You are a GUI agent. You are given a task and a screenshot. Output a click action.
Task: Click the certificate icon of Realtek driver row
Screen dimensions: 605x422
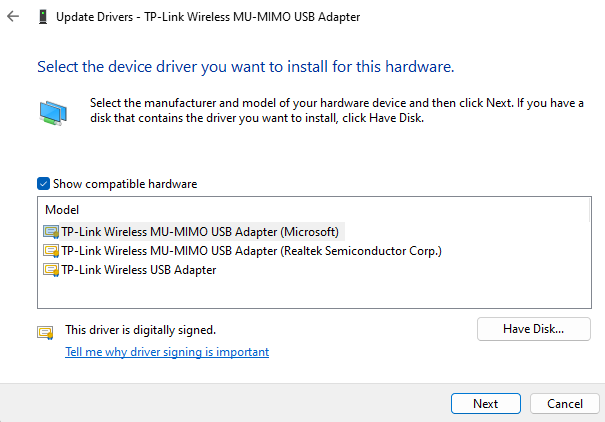[51, 251]
